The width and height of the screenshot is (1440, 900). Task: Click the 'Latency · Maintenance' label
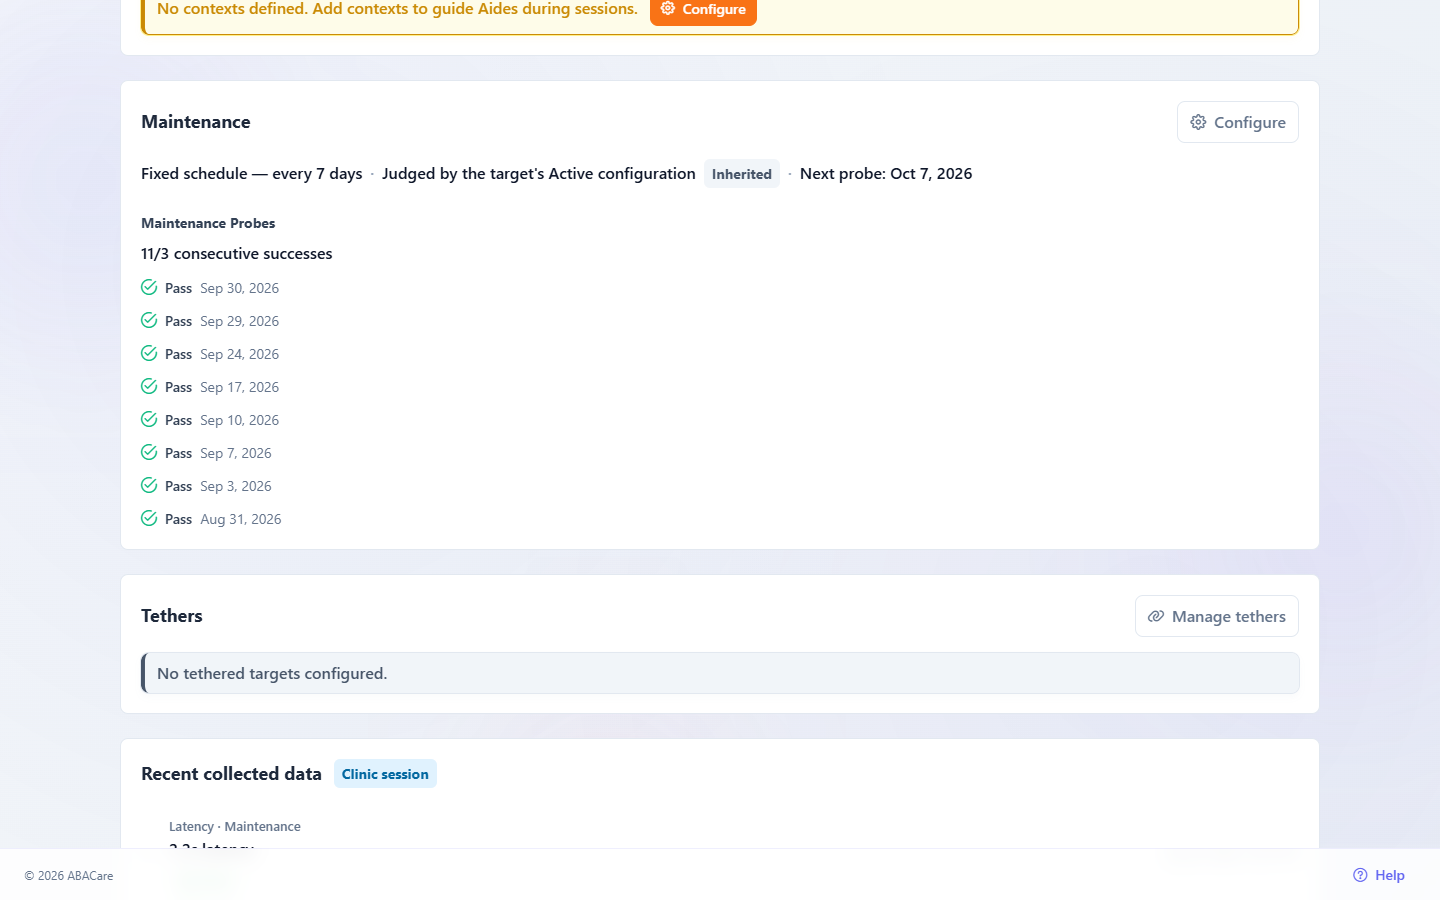click(235, 826)
